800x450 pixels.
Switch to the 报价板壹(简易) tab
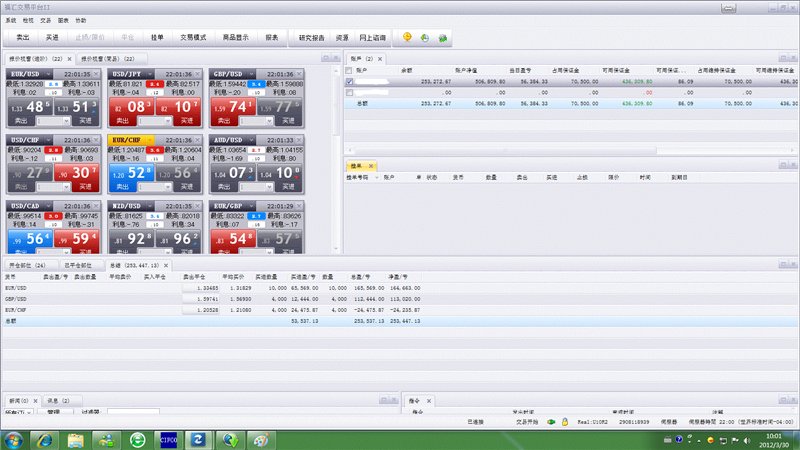[x=109, y=60]
